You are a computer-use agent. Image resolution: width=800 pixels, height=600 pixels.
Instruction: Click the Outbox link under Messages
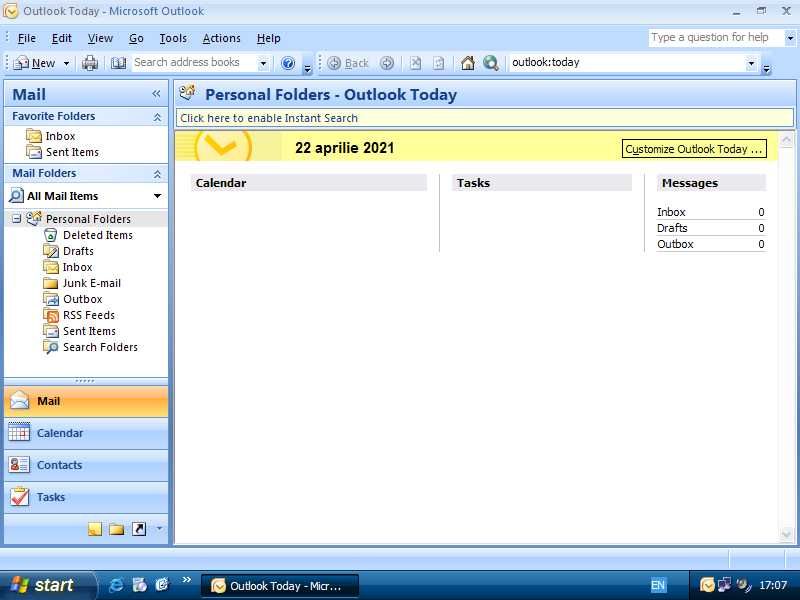(676, 244)
